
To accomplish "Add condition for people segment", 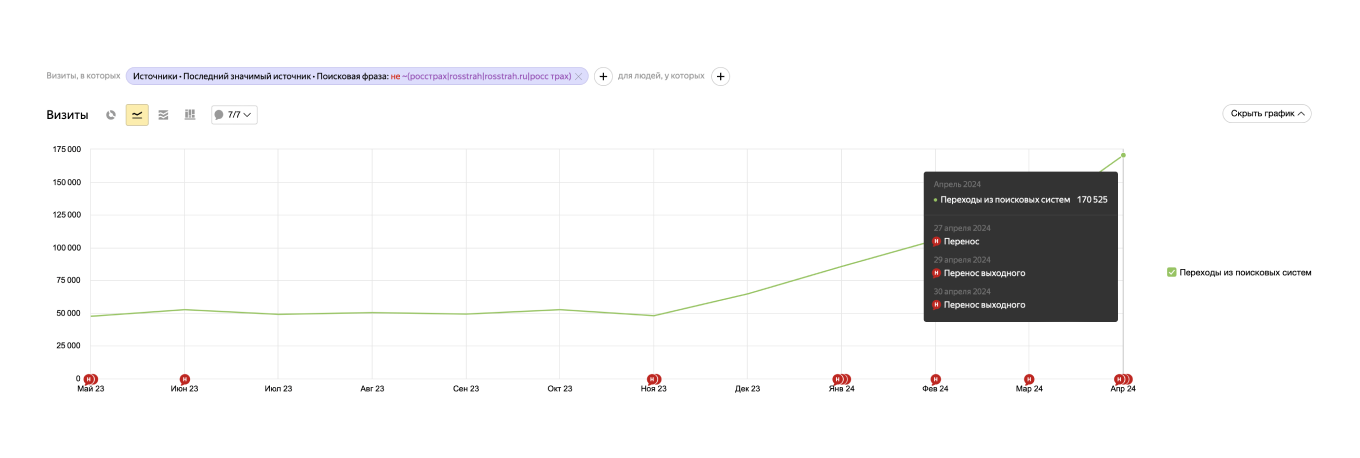I will tap(720, 76).
